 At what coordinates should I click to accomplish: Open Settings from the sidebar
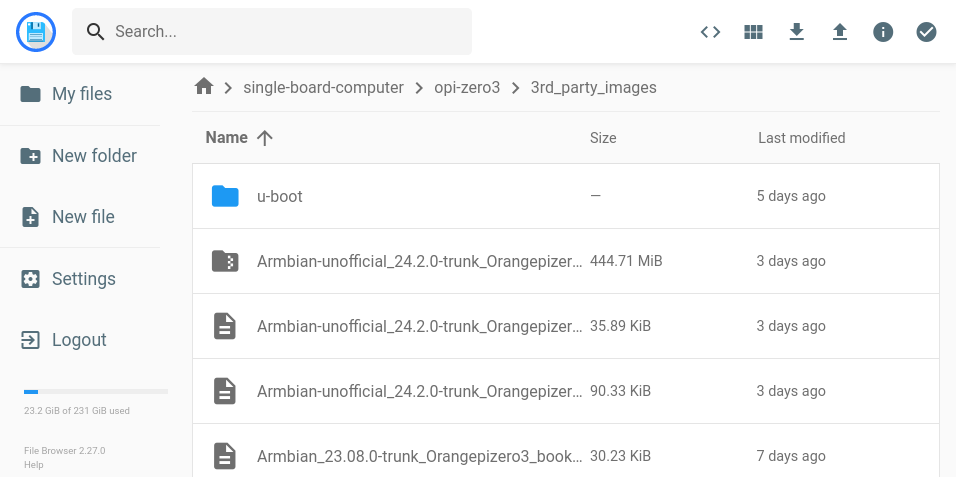(82, 279)
